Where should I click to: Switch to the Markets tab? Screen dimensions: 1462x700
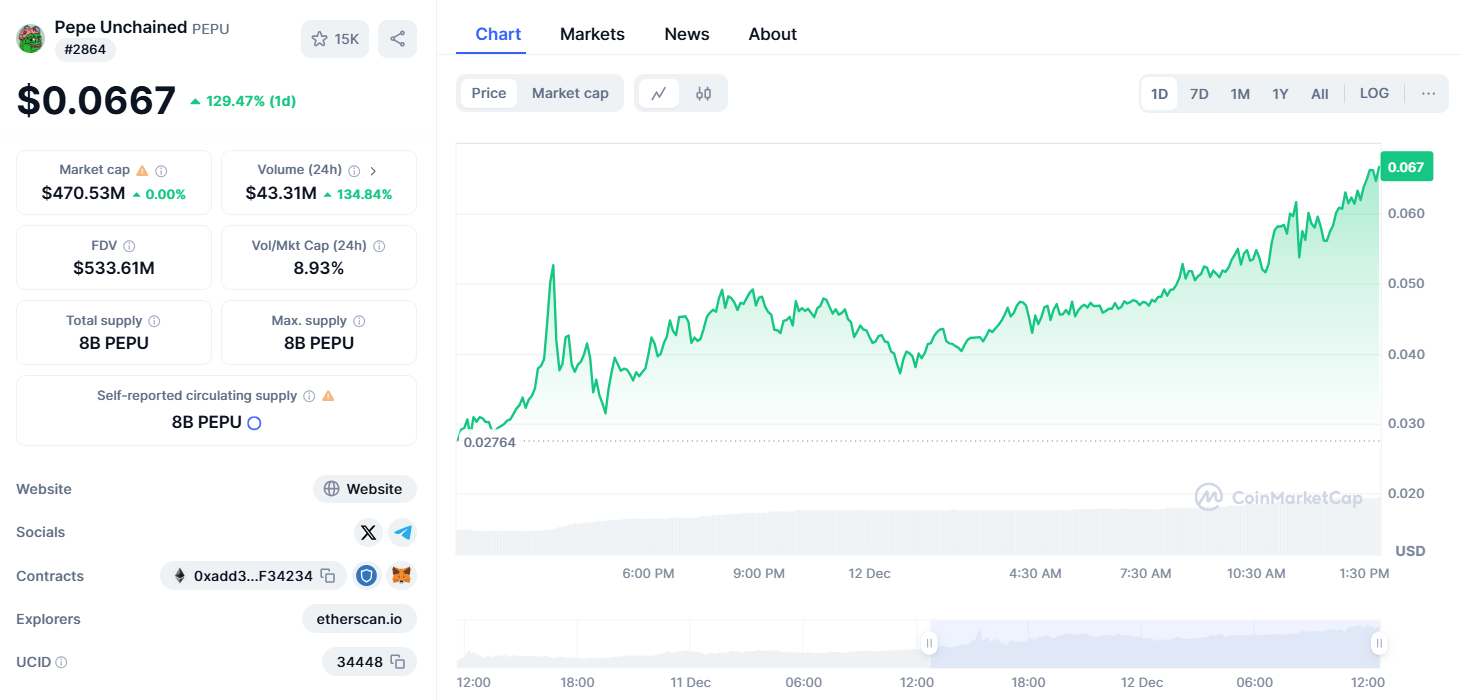click(592, 34)
